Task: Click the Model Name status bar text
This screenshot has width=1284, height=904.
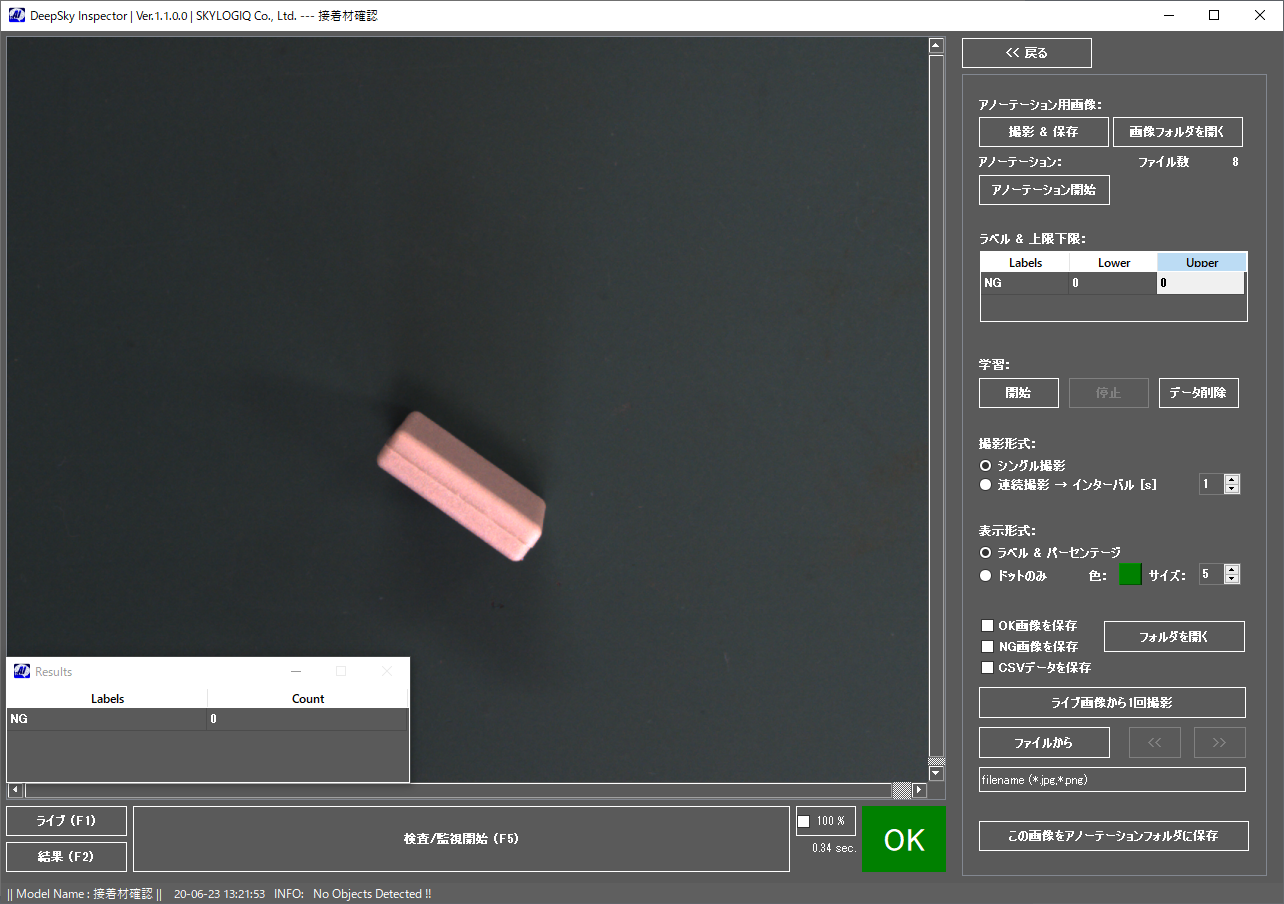Action: pos(84,894)
